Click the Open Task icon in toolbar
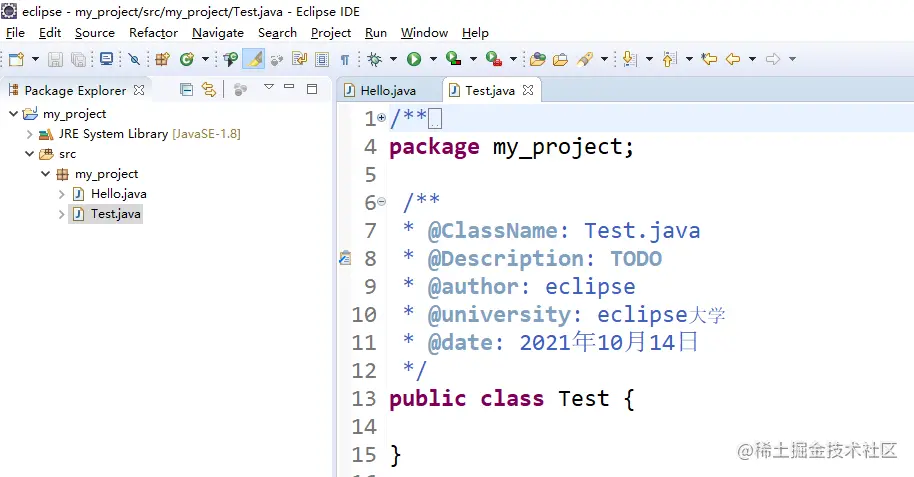This screenshot has height=477, width=914. point(277,59)
